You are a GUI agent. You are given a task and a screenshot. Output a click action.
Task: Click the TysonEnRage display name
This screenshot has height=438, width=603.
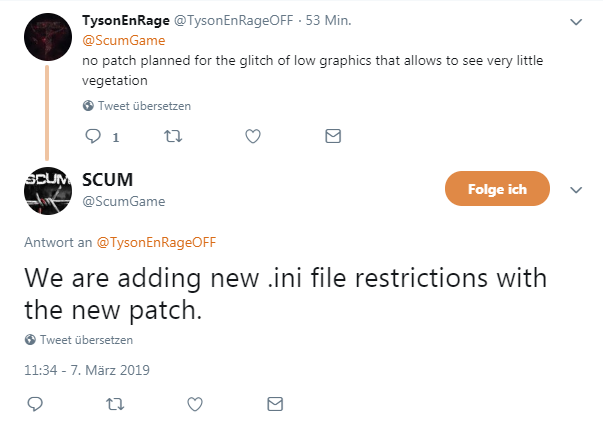(125, 21)
